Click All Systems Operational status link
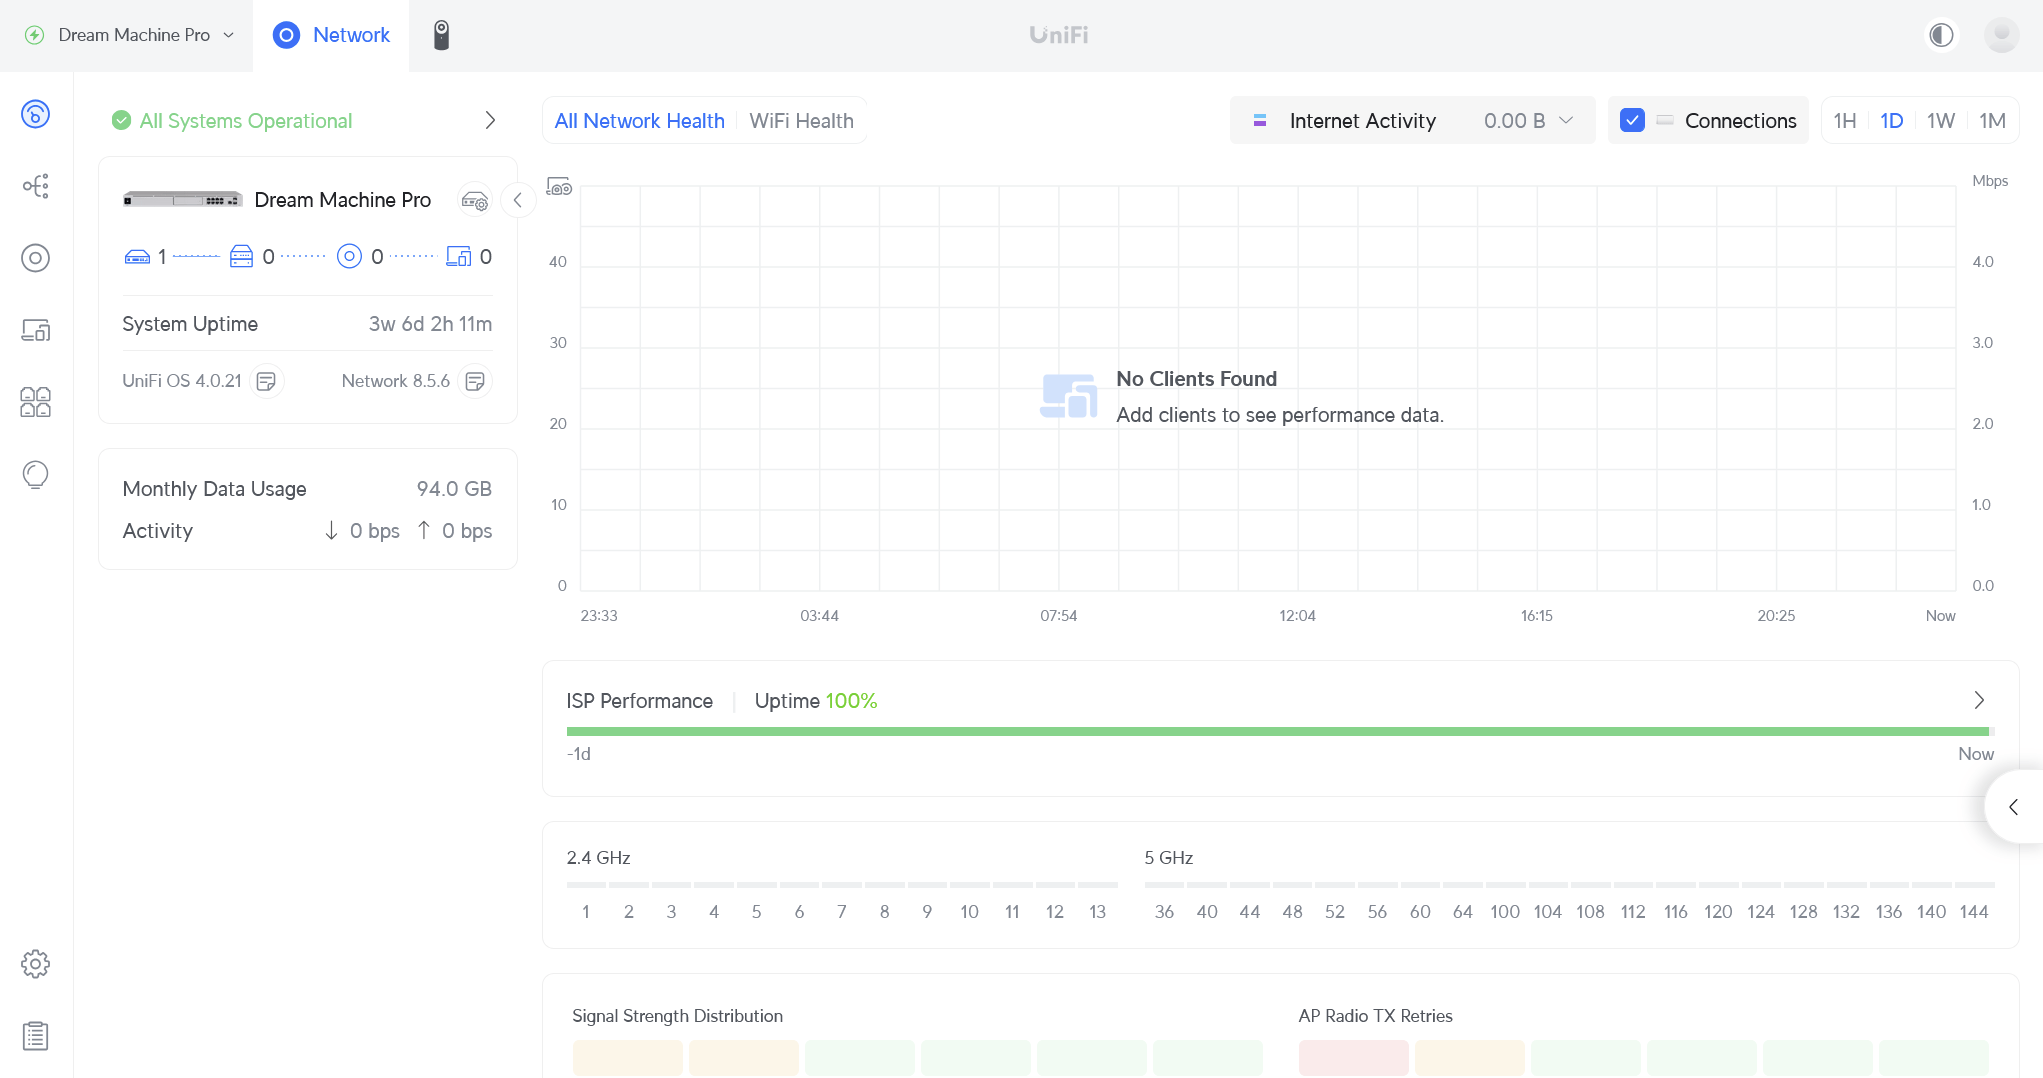Image resolution: width=2043 pixels, height=1078 pixels. pyautogui.click(x=245, y=121)
